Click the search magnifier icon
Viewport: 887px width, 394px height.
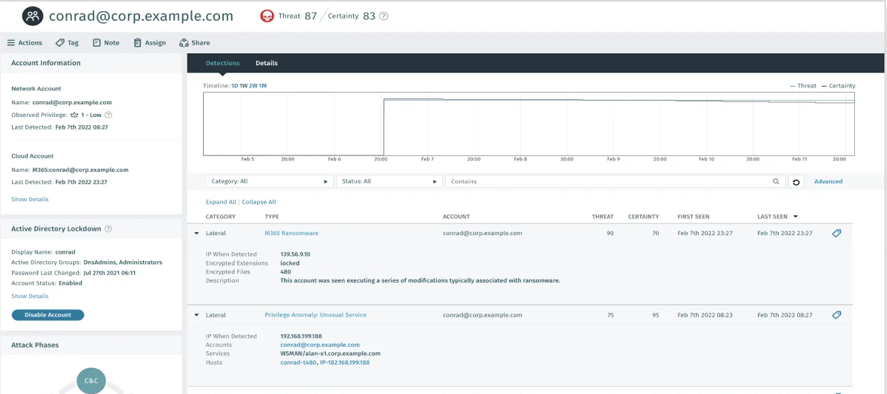coord(776,182)
